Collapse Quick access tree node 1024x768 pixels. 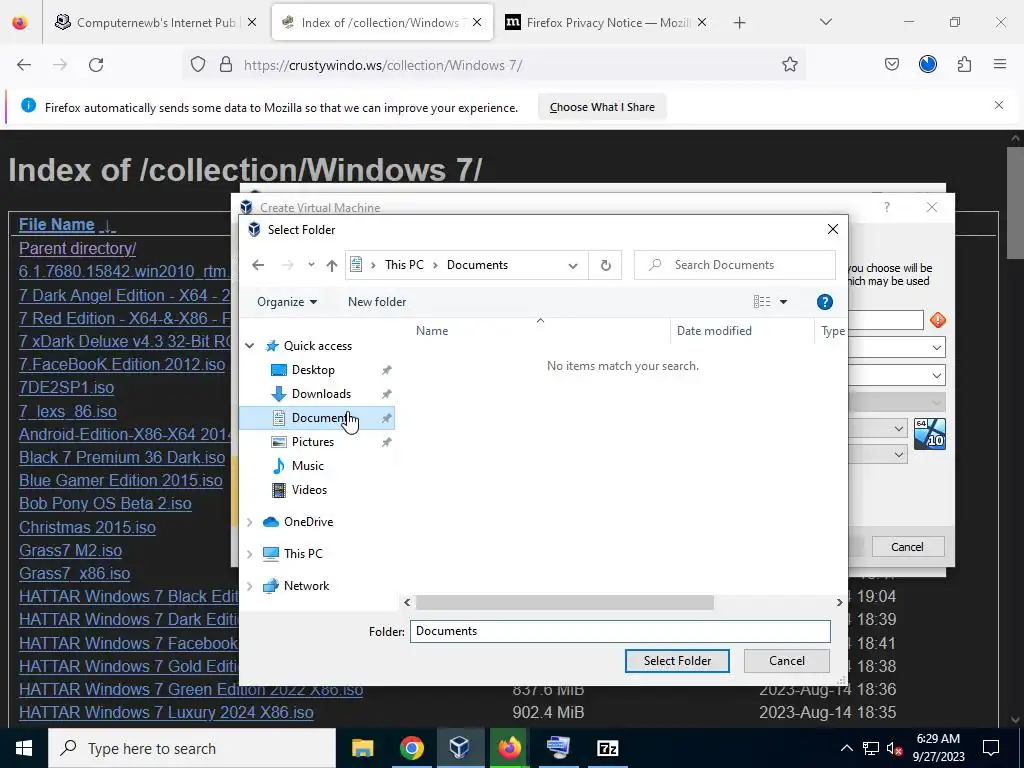click(249, 346)
